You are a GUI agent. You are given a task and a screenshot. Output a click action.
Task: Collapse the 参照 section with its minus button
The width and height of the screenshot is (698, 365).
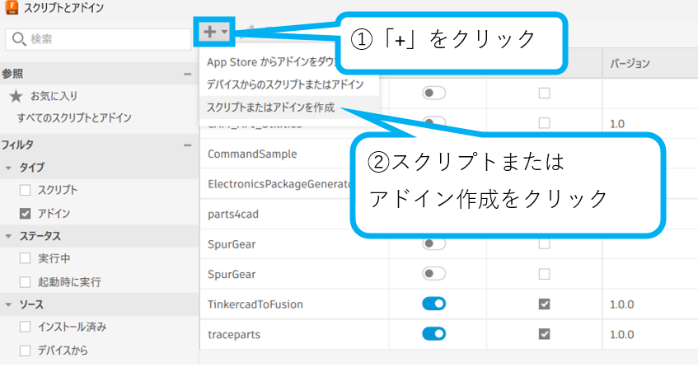[x=187, y=74]
